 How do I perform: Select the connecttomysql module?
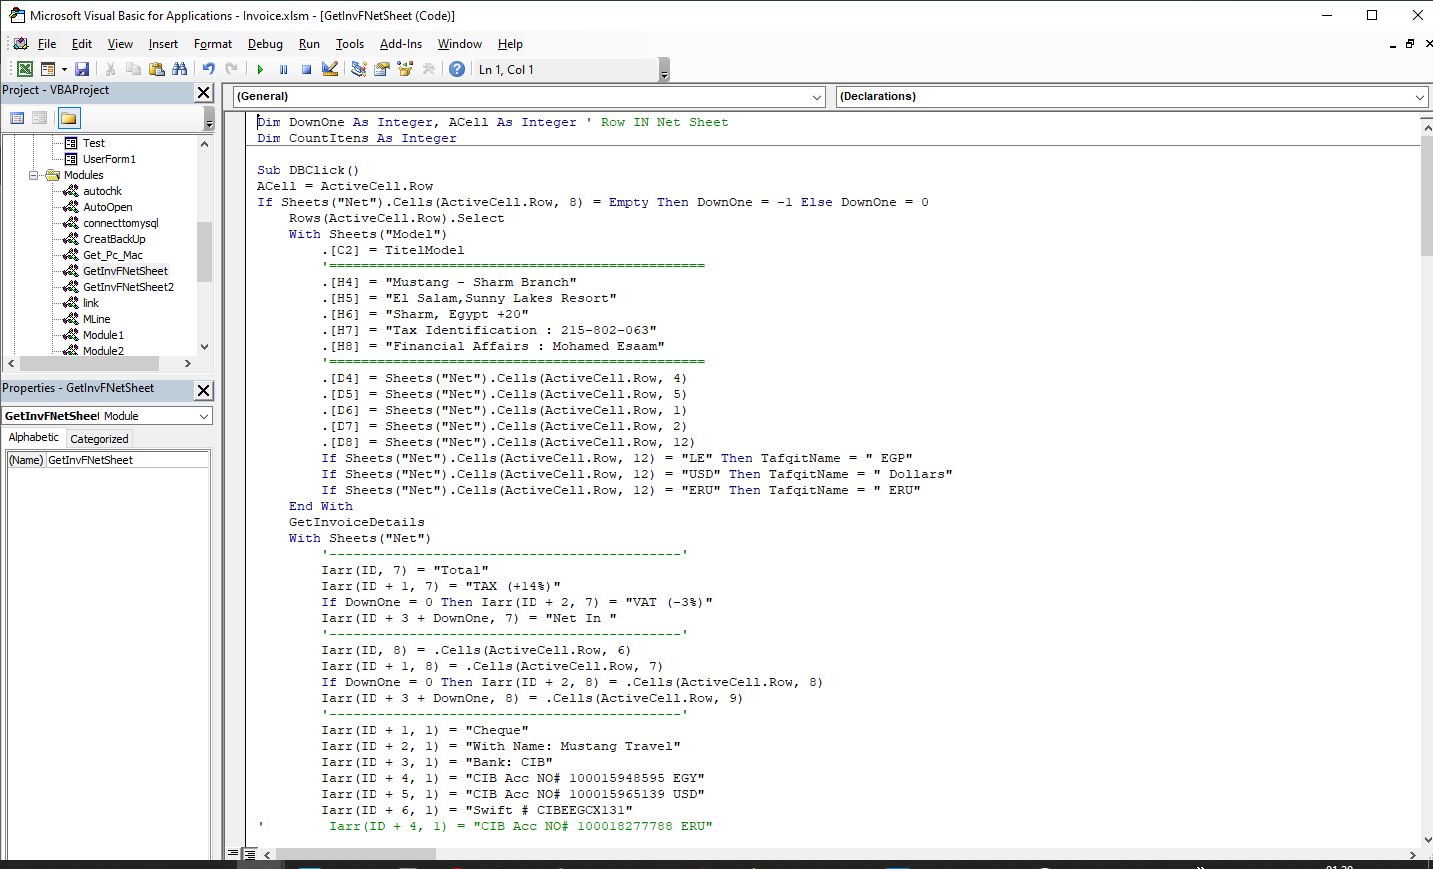coord(120,223)
